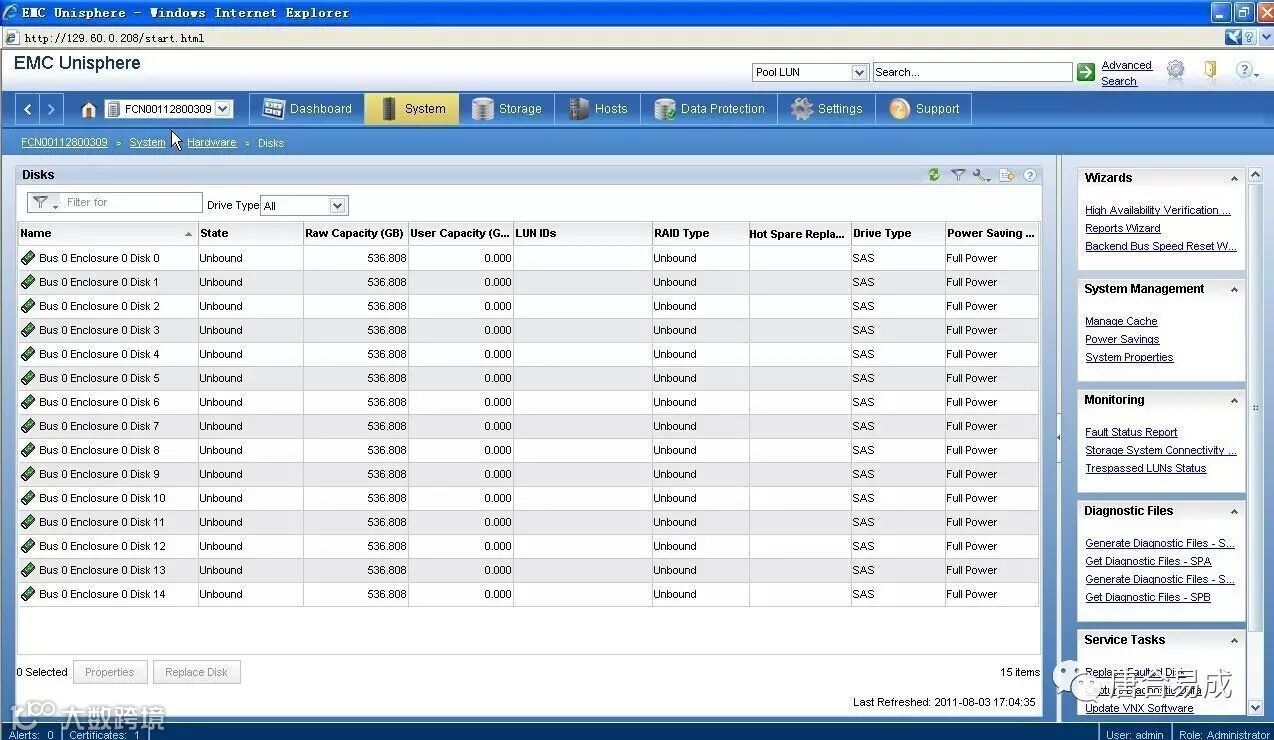
Task: Open Reports Wizard link
Action: (x=1122, y=228)
